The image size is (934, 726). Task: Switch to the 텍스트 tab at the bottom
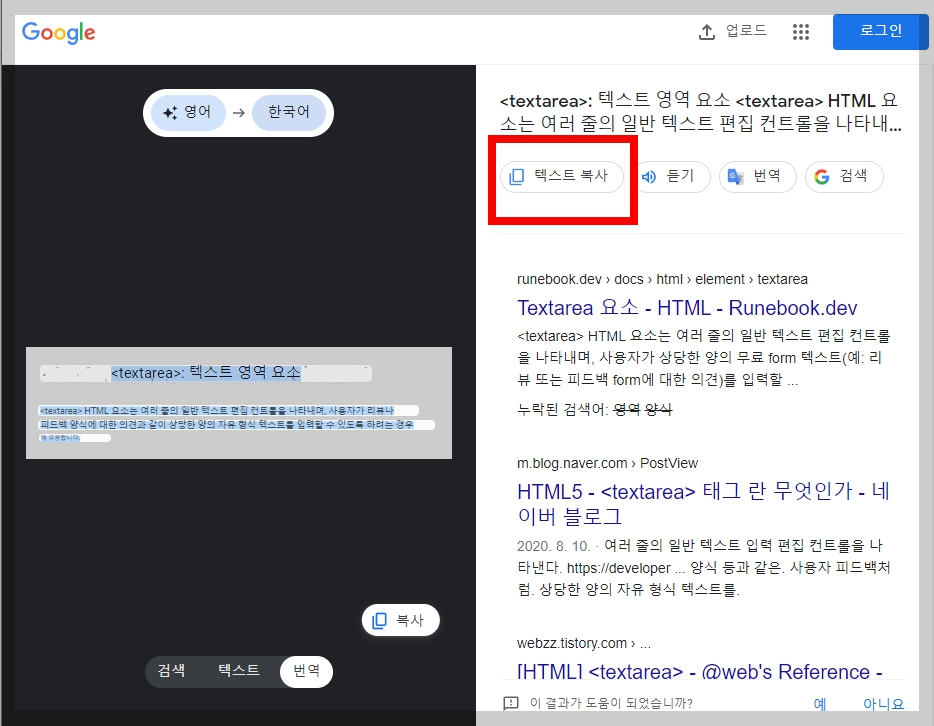coord(238,671)
